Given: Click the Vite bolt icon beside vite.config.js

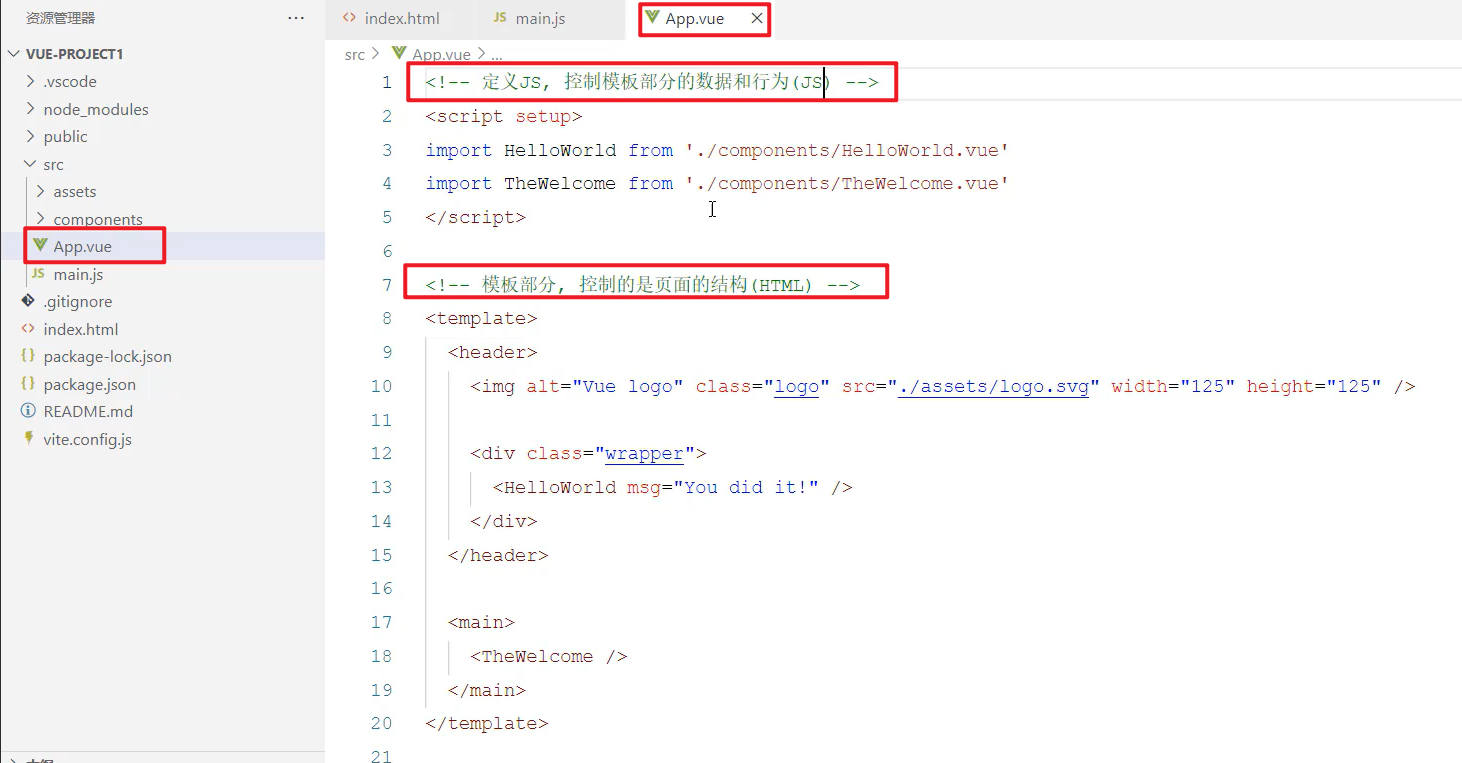Looking at the screenshot, I should [28, 439].
